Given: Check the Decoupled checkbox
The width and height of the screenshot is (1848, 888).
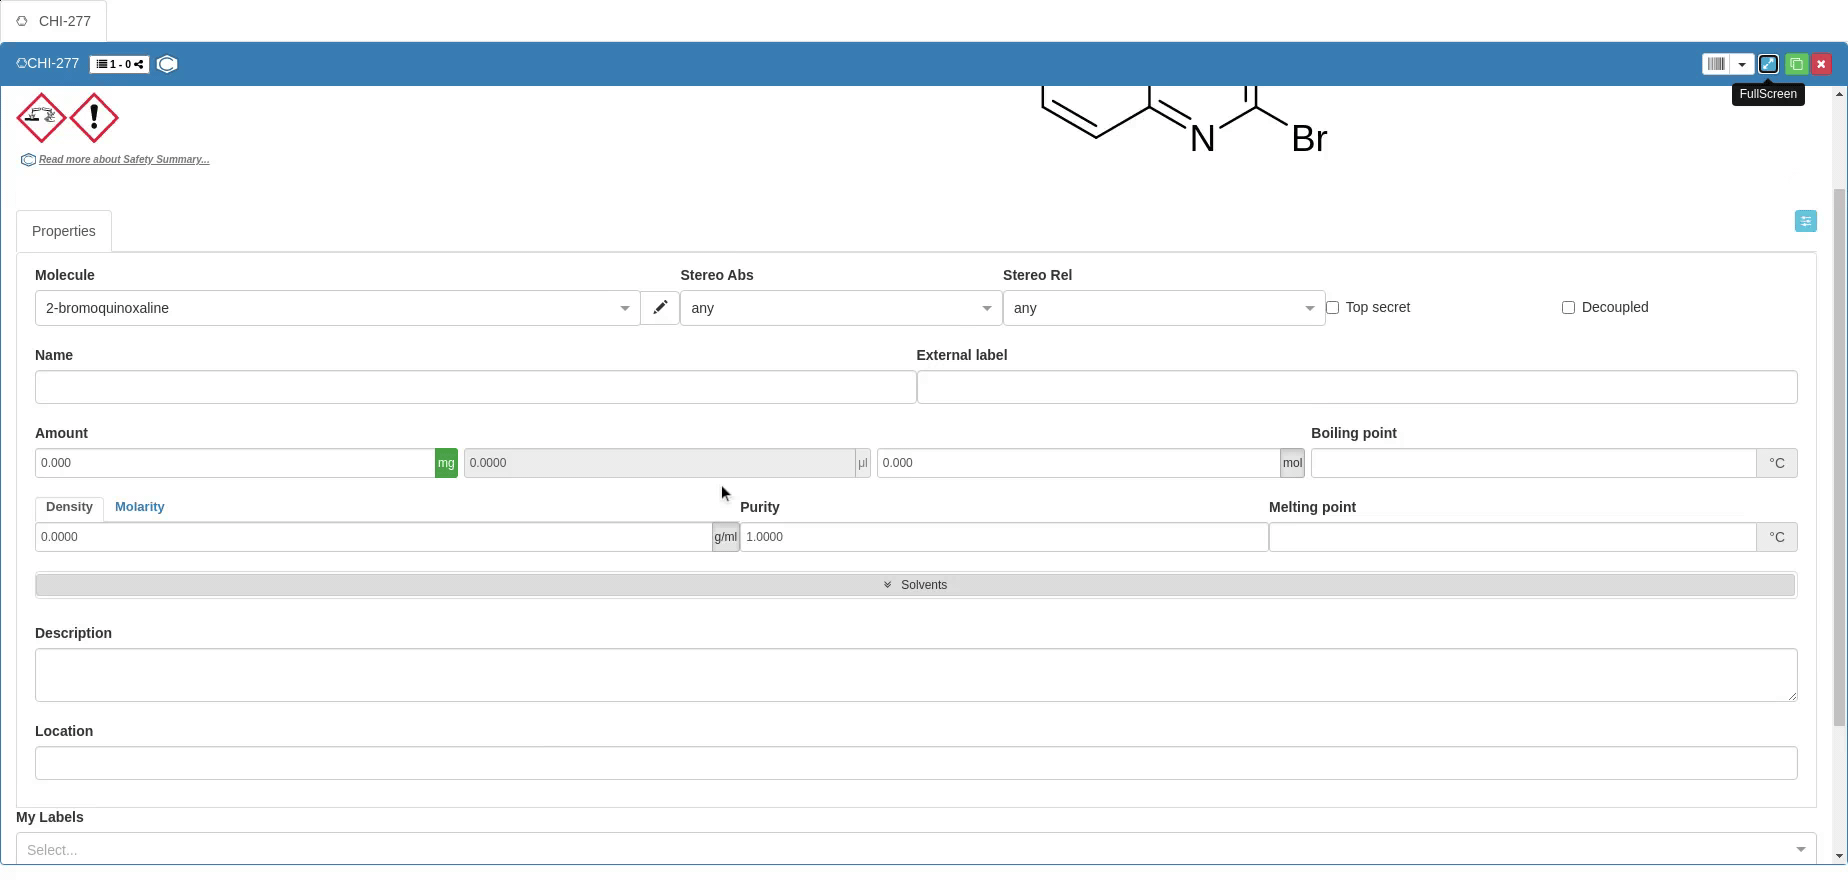Looking at the screenshot, I should click(1568, 308).
